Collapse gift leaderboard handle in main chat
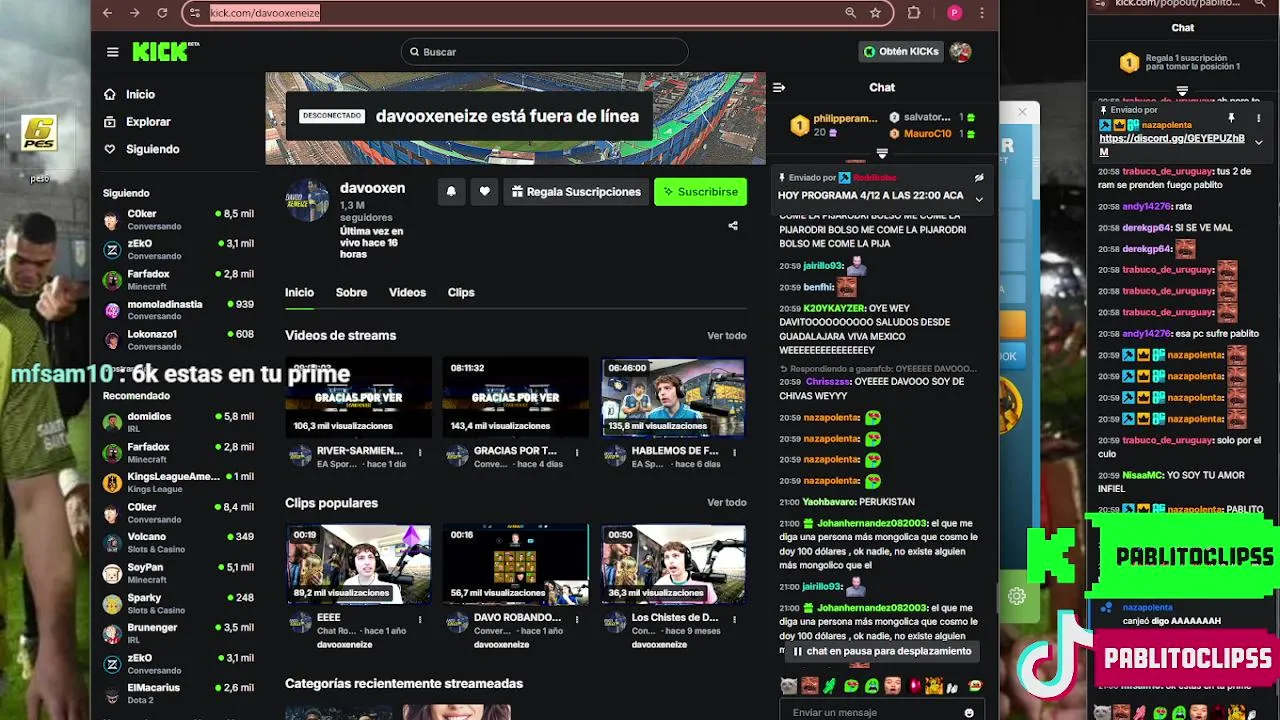Image resolution: width=1280 pixels, height=720 pixels. pos(882,154)
